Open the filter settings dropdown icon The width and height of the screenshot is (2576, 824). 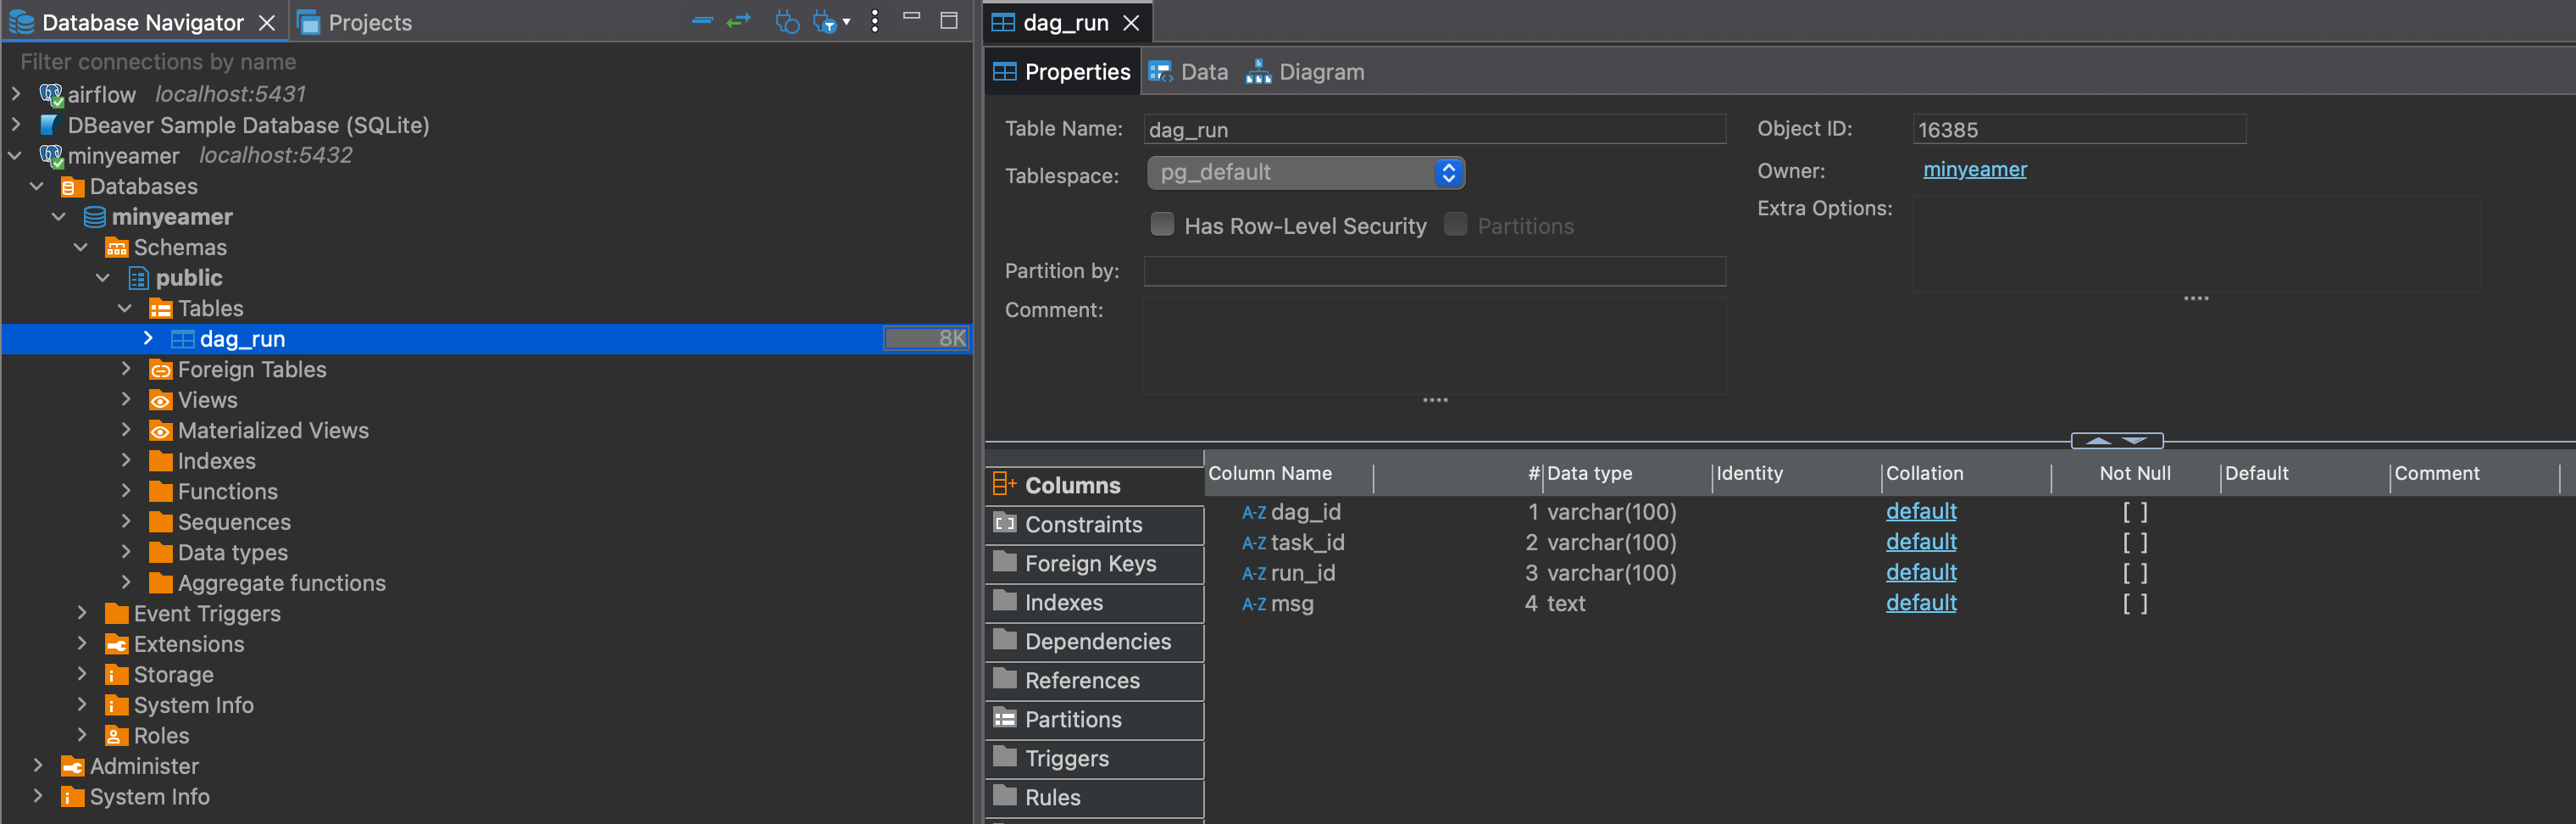coord(830,21)
